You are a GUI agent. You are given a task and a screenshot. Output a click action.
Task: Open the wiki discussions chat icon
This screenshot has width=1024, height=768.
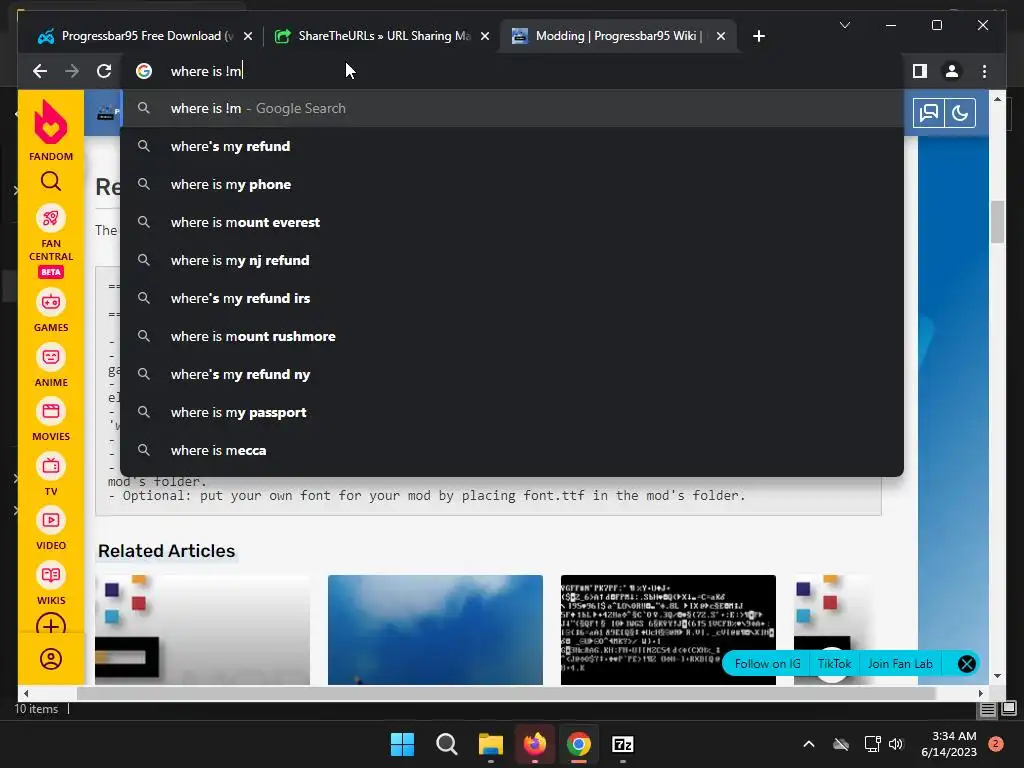point(928,113)
